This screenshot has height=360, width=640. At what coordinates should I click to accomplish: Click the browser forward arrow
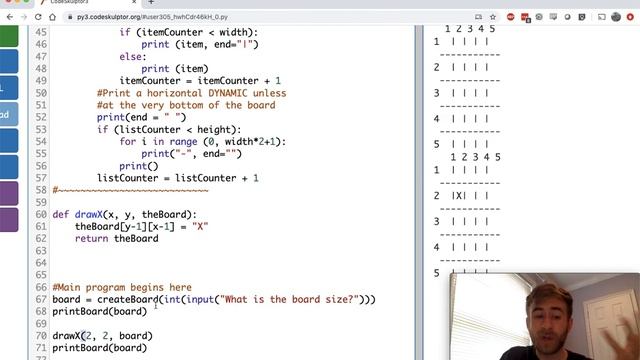[24, 17]
